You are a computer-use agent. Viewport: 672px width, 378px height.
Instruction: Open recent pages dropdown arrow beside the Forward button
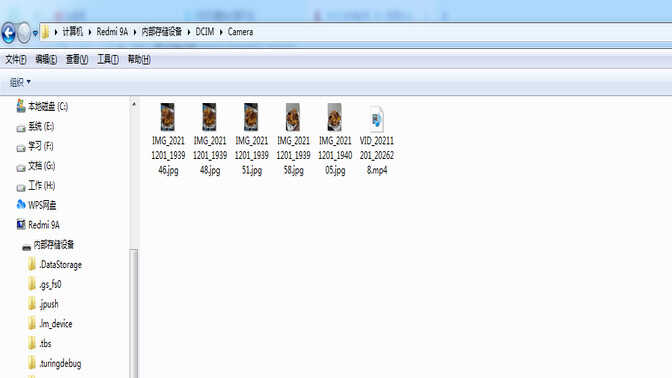tap(35, 33)
